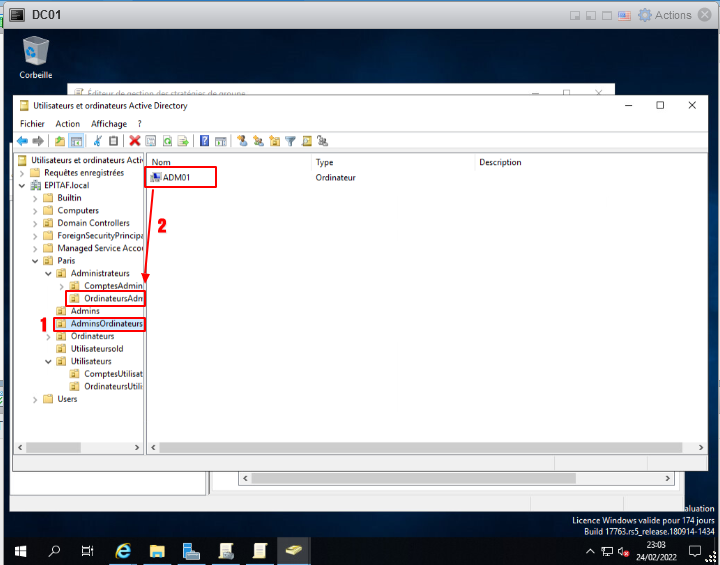Click the blue Help question mark icon
Image resolution: width=720 pixels, height=565 pixels.
point(205,141)
